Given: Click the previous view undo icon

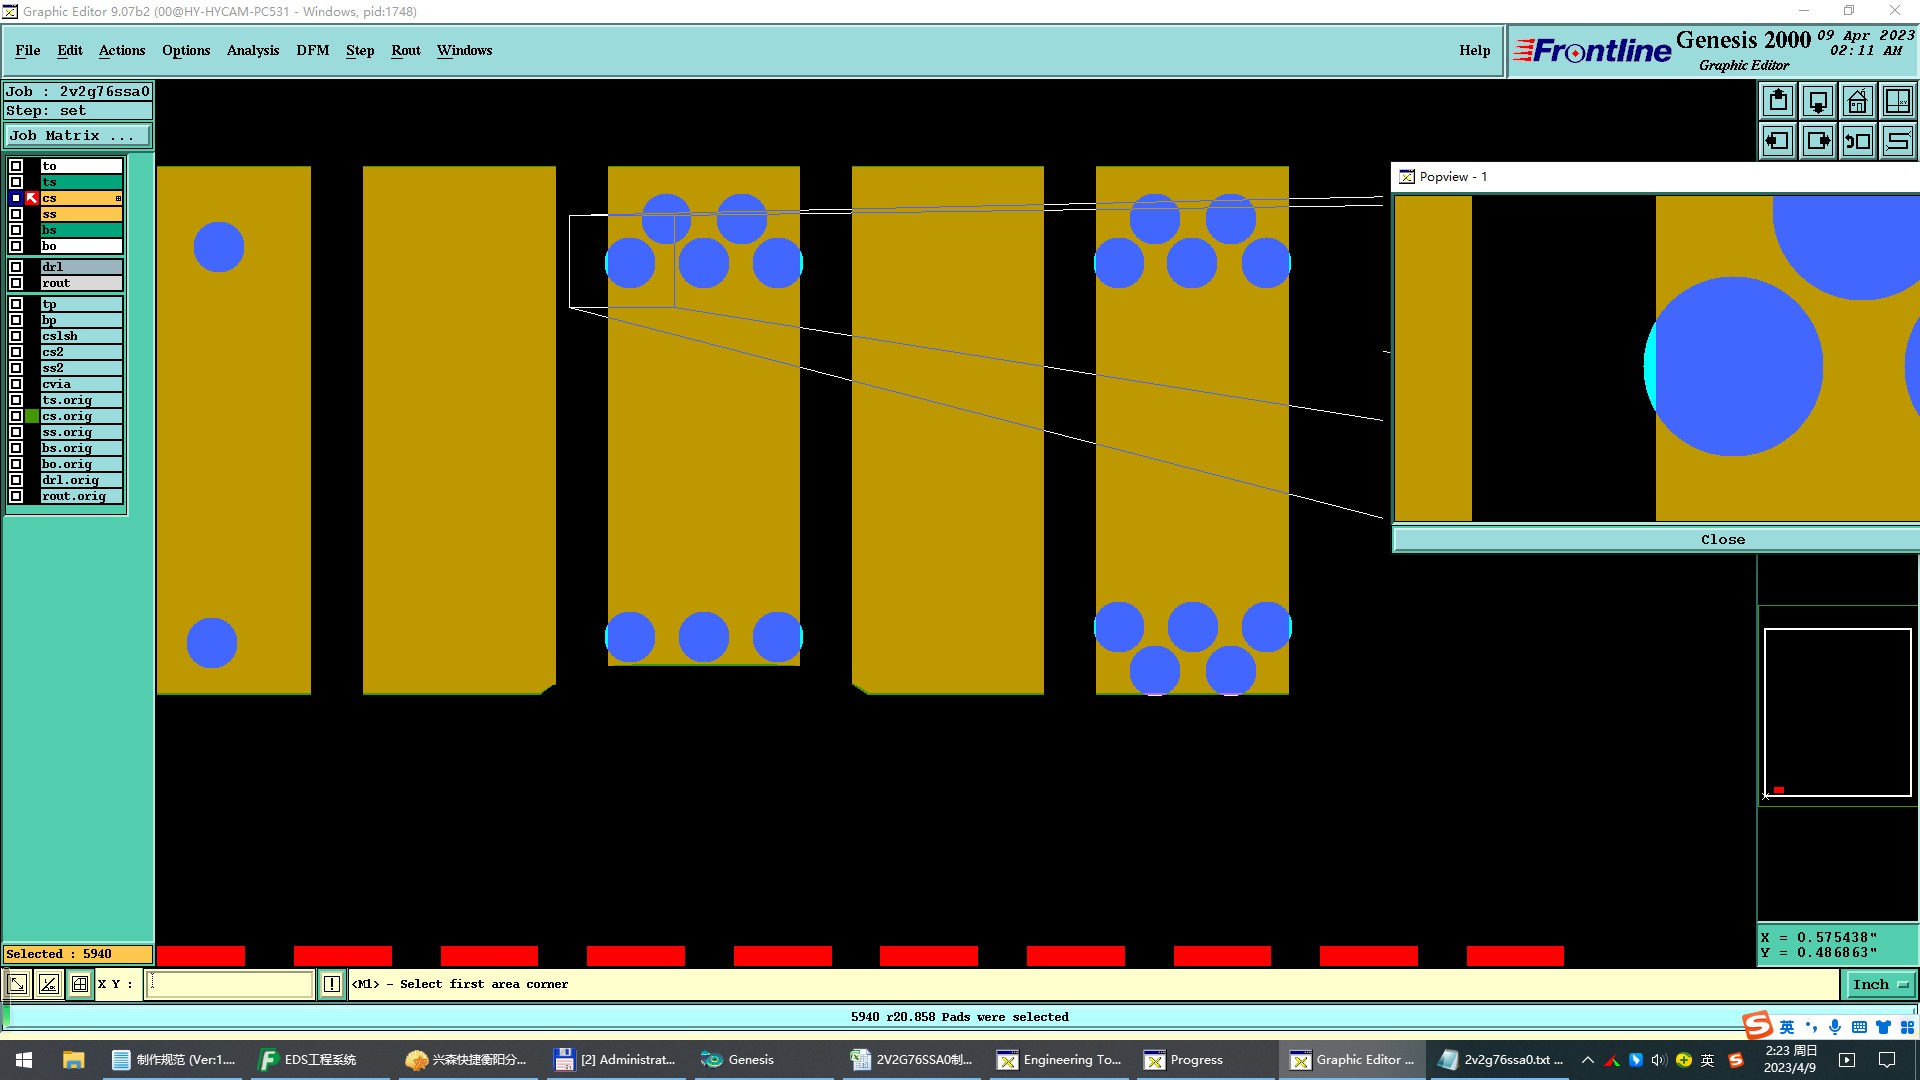Looking at the screenshot, I should (1858, 141).
